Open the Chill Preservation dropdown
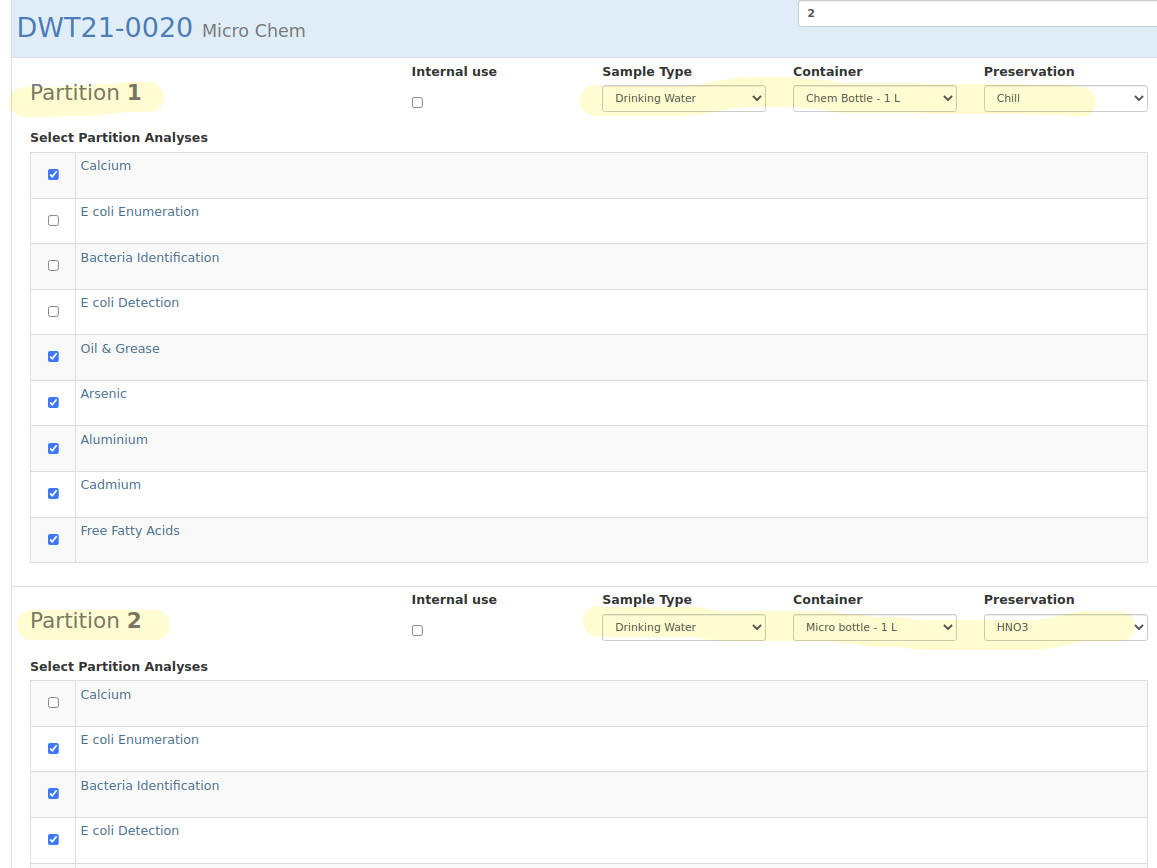 pyautogui.click(x=1065, y=98)
